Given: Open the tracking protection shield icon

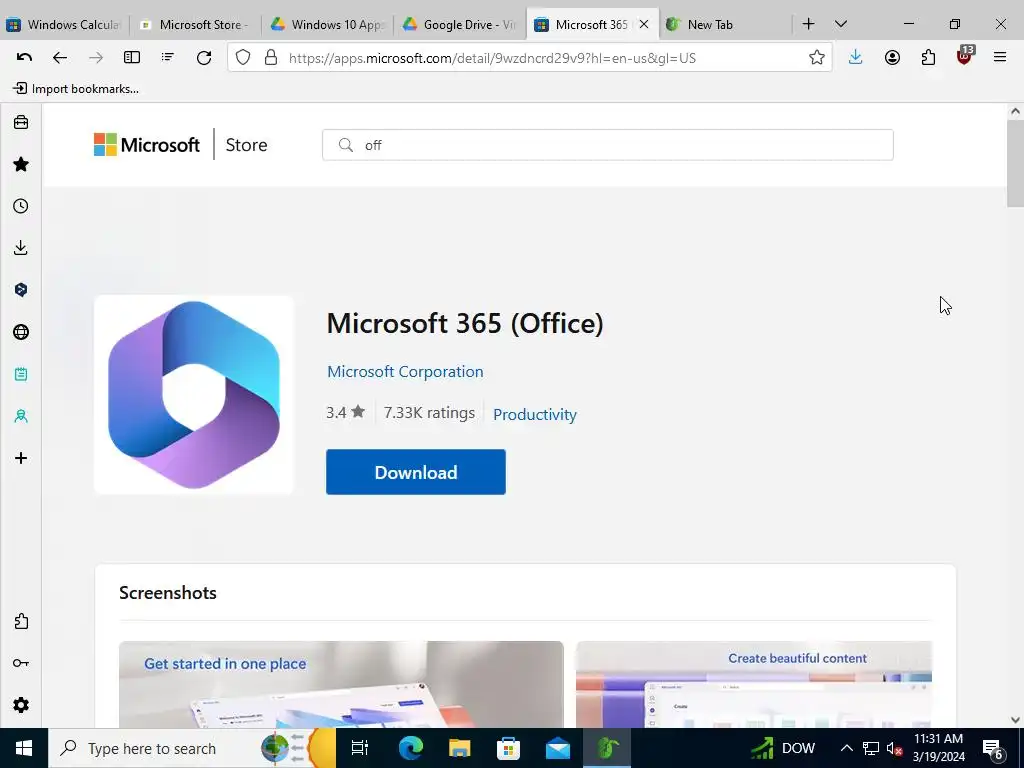Looking at the screenshot, I should 243,57.
